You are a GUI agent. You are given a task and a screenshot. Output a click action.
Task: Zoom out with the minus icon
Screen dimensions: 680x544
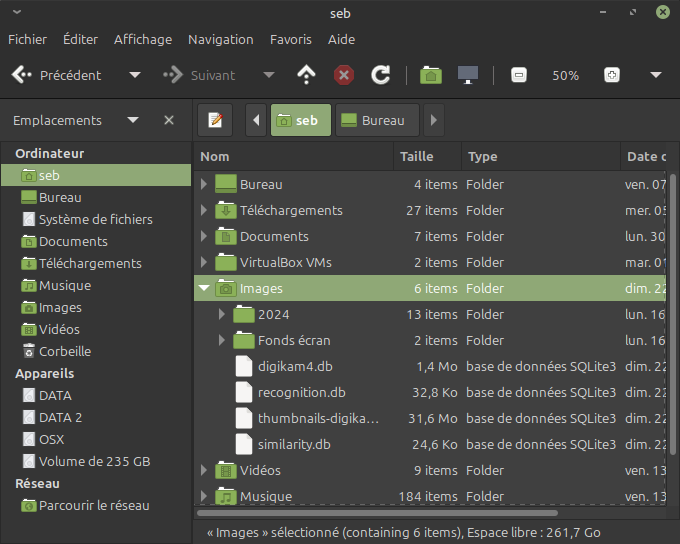pos(518,75)
